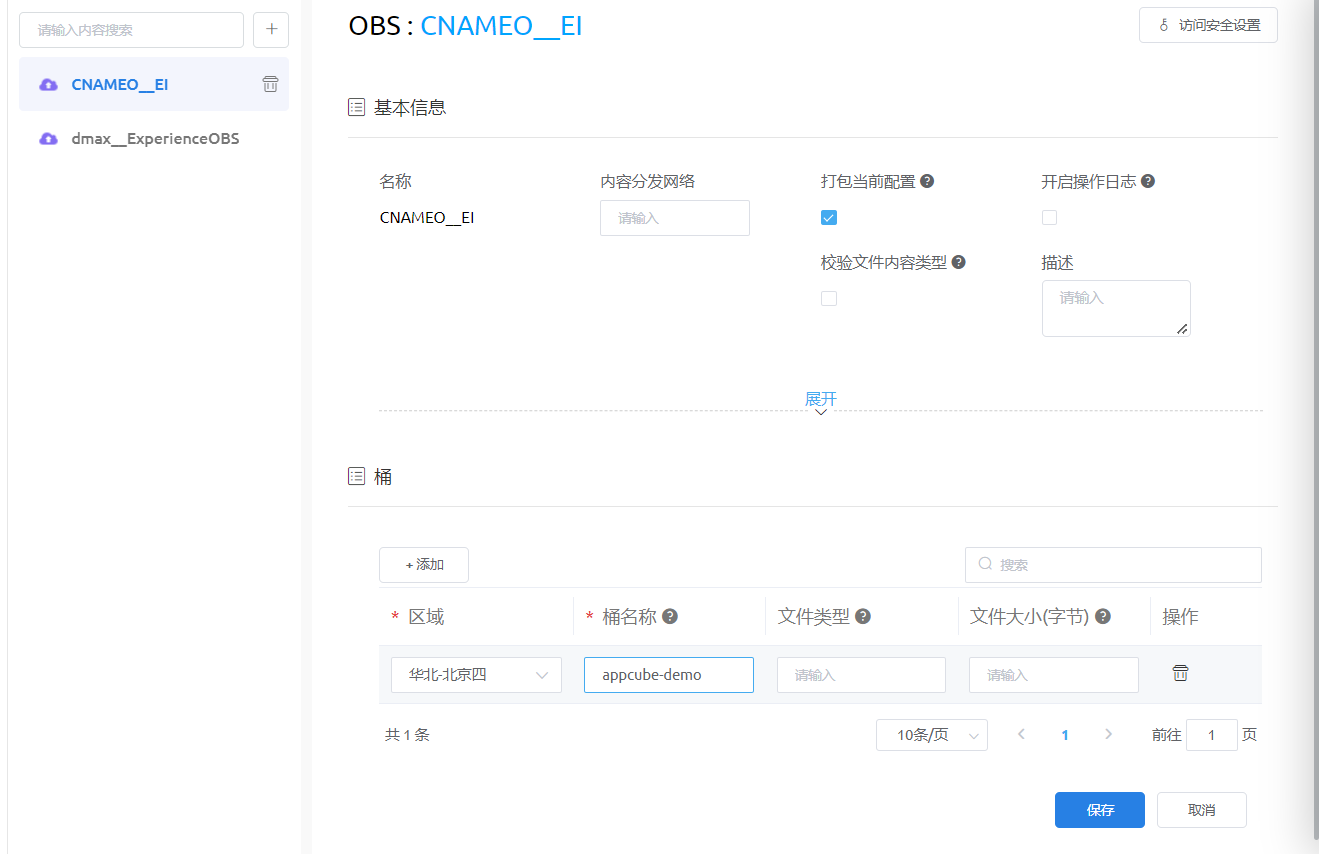Focus the 内容分发网络 input field
The image size is (1319, 854).
click(x=675, y=218)
